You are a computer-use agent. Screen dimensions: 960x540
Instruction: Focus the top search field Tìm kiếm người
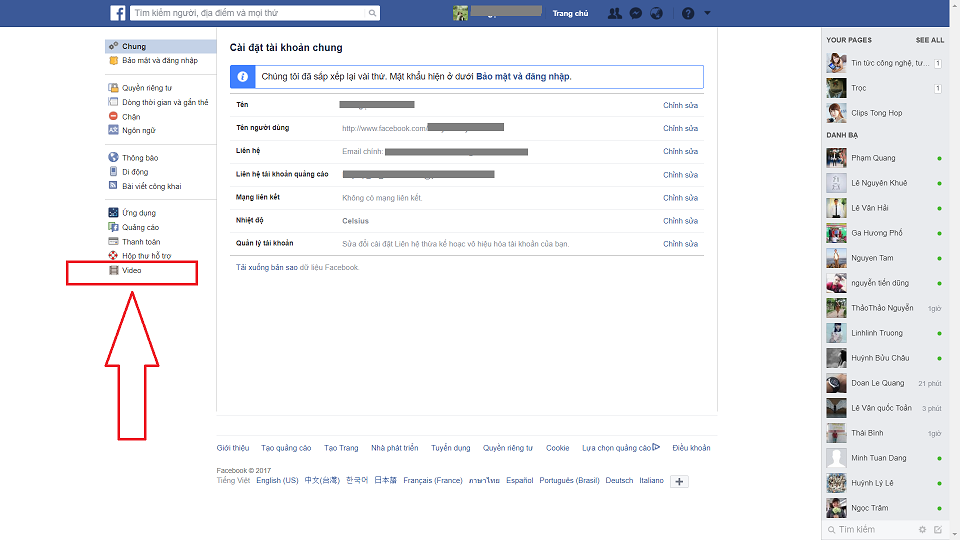(249, 13)
